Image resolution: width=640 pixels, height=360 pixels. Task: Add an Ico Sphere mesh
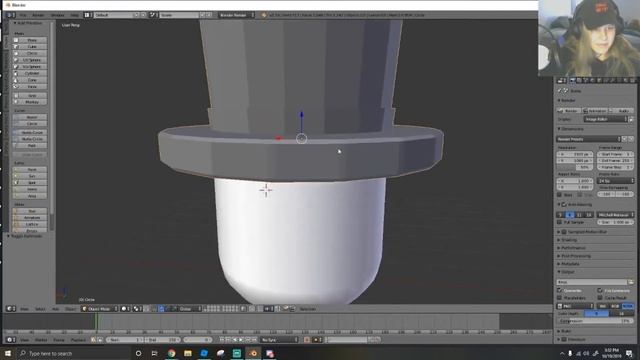click(29, 67)
